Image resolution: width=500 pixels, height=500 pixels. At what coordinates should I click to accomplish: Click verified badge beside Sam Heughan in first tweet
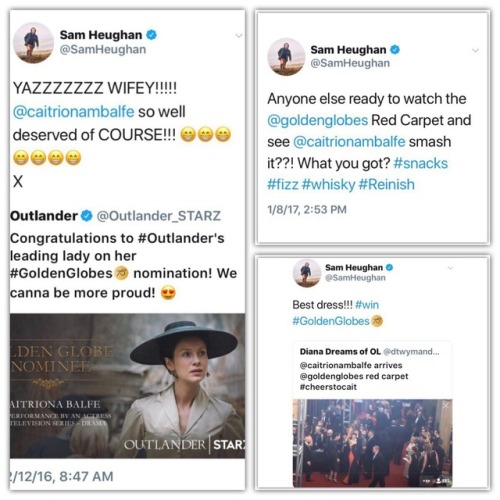[x=152, y=35]
